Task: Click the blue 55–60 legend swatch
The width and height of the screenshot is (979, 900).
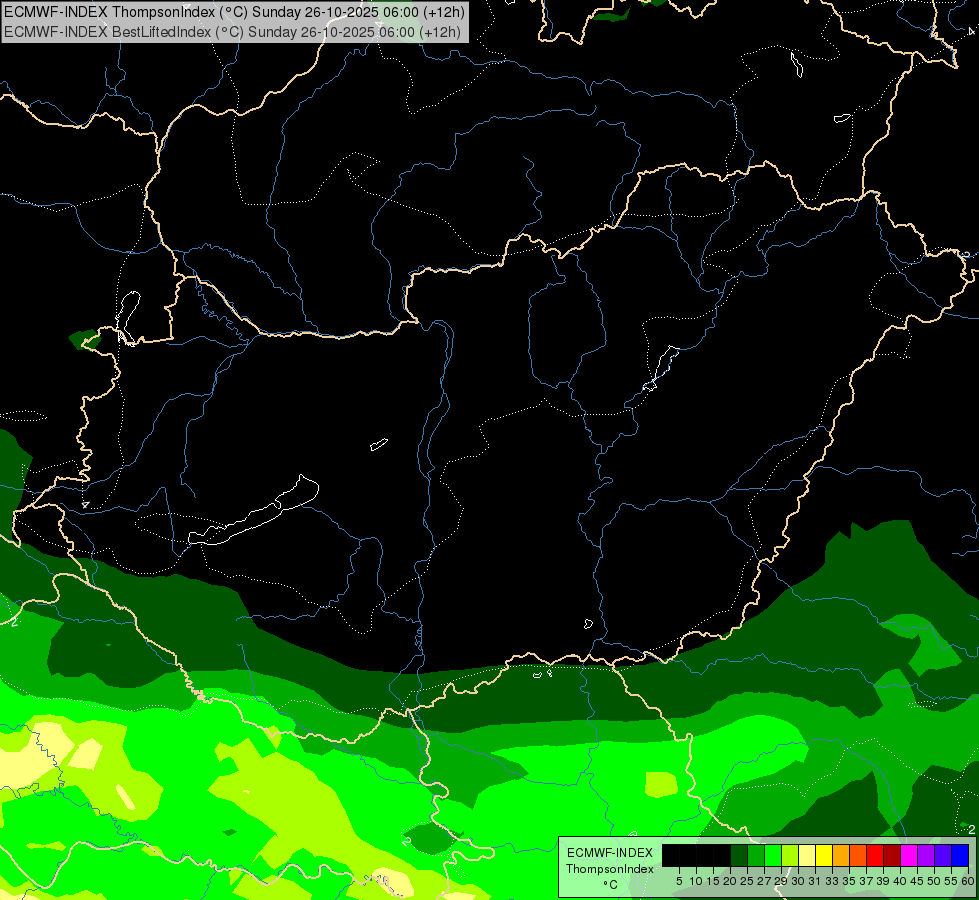Action: (x=960, y=855)
